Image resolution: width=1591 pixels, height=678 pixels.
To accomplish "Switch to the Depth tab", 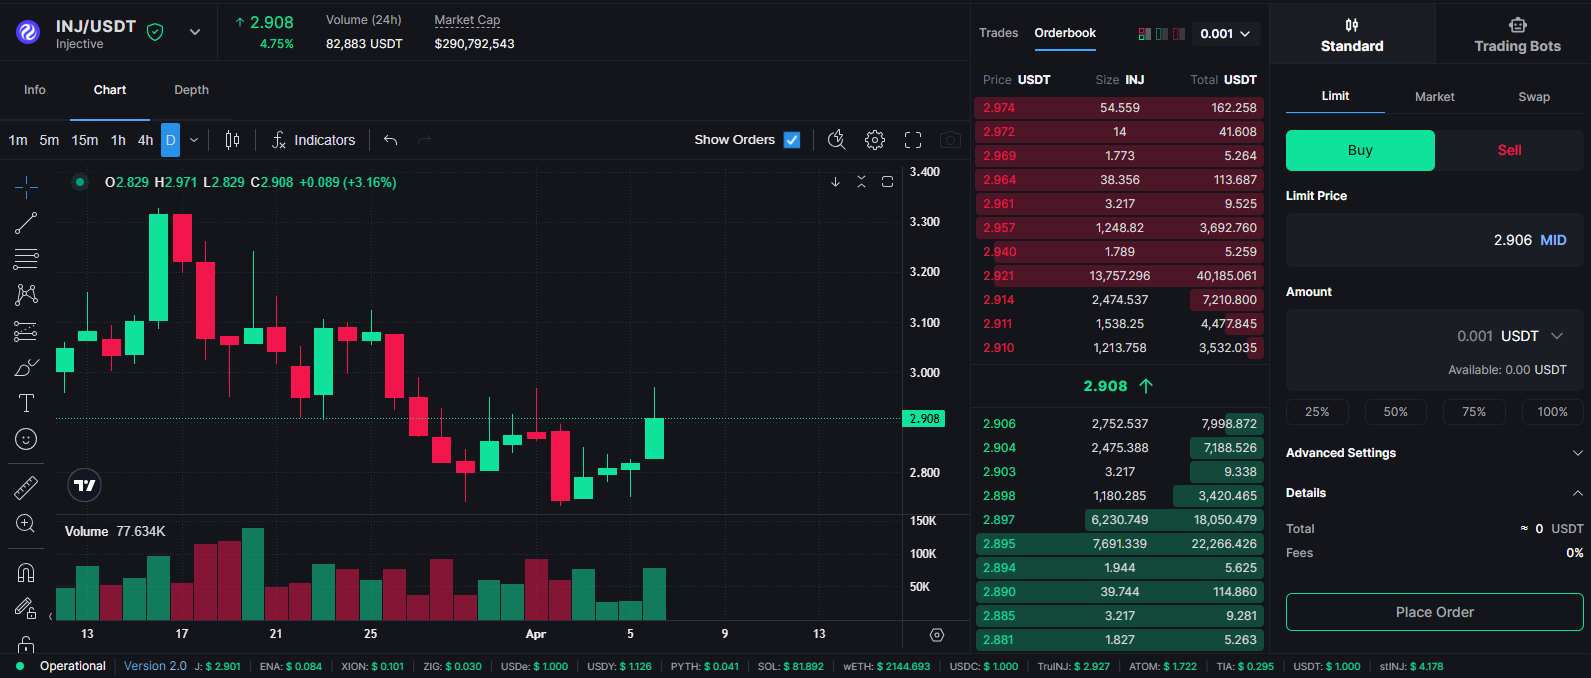I will tap(191, 90).
